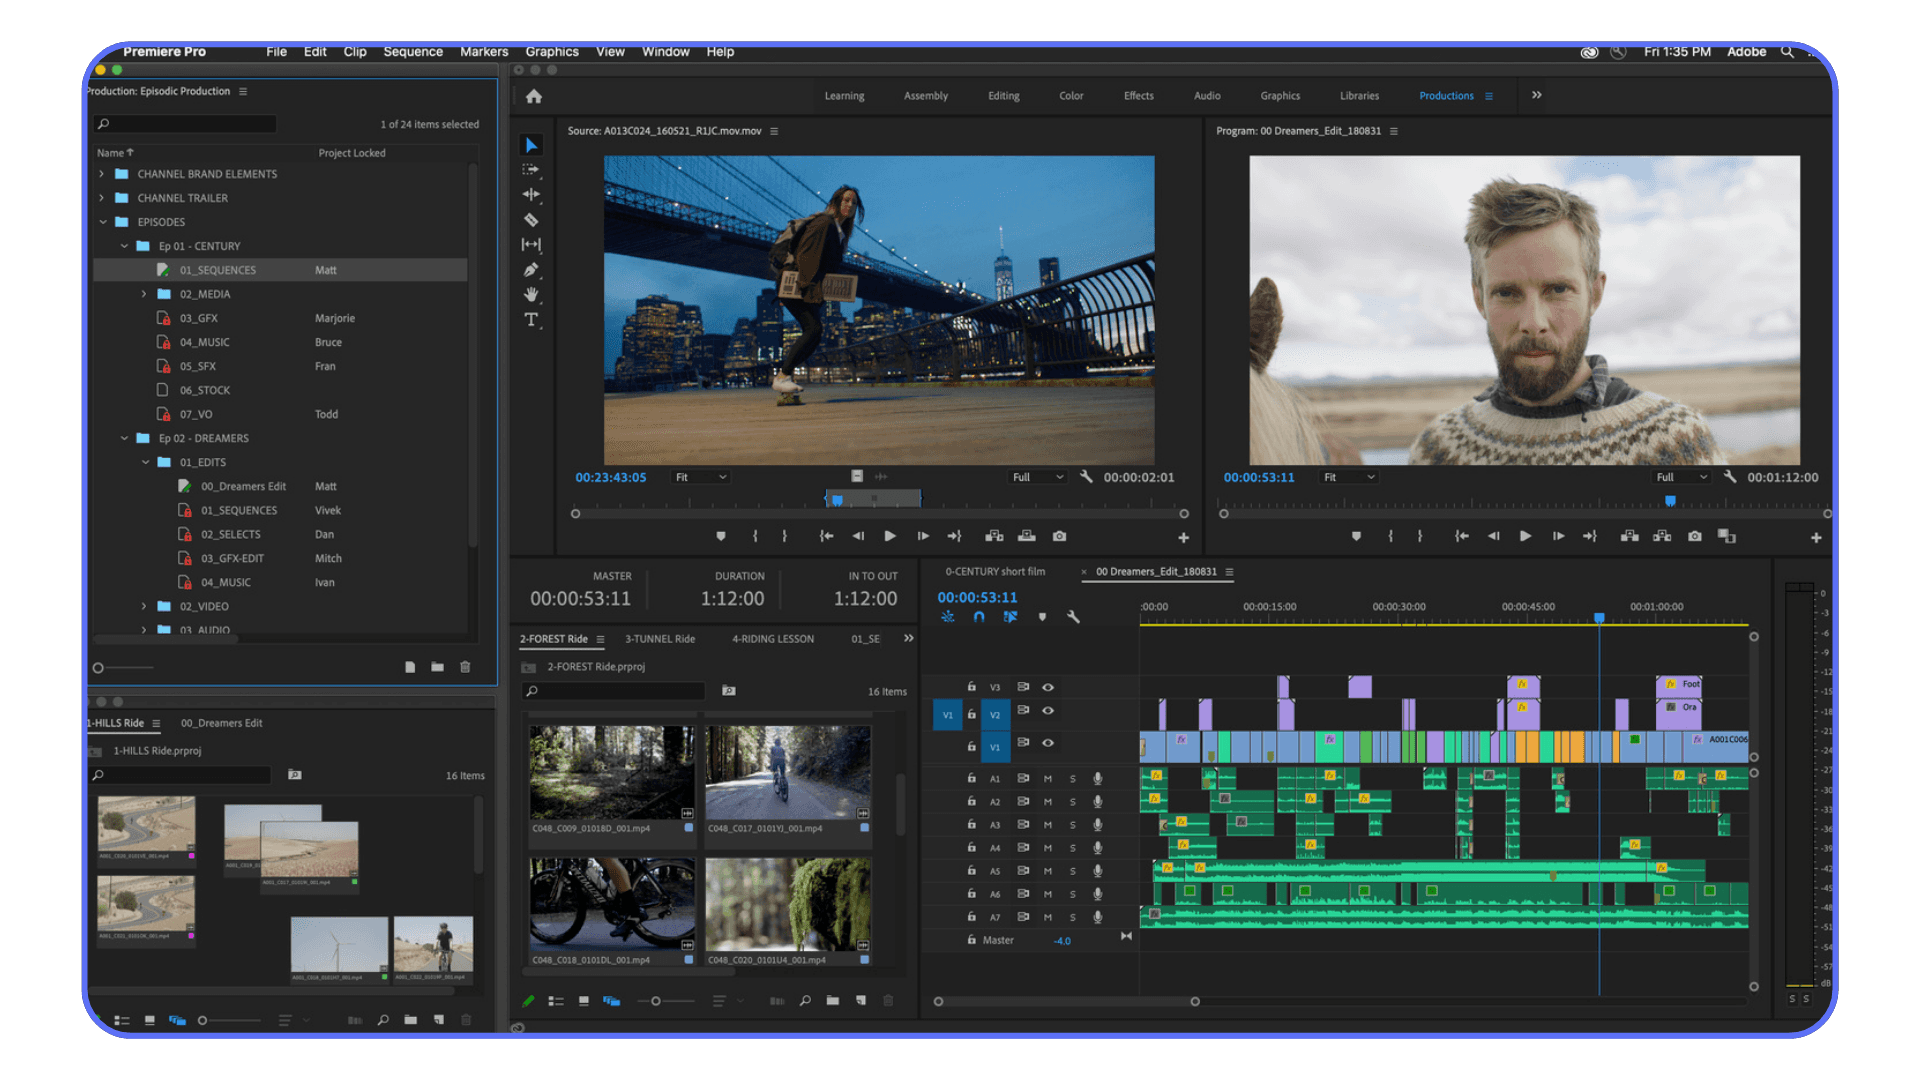
Task: Select the 3-TUNNEL Ride sequence tab
Action: [x=660, y=638]
